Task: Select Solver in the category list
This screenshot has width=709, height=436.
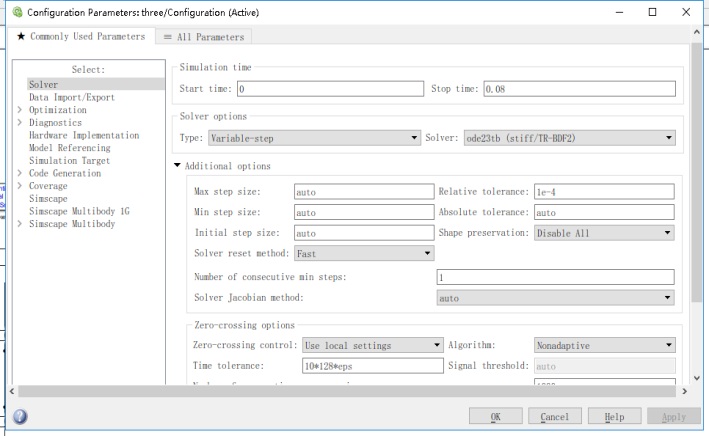Action: (x=96, y=84)
